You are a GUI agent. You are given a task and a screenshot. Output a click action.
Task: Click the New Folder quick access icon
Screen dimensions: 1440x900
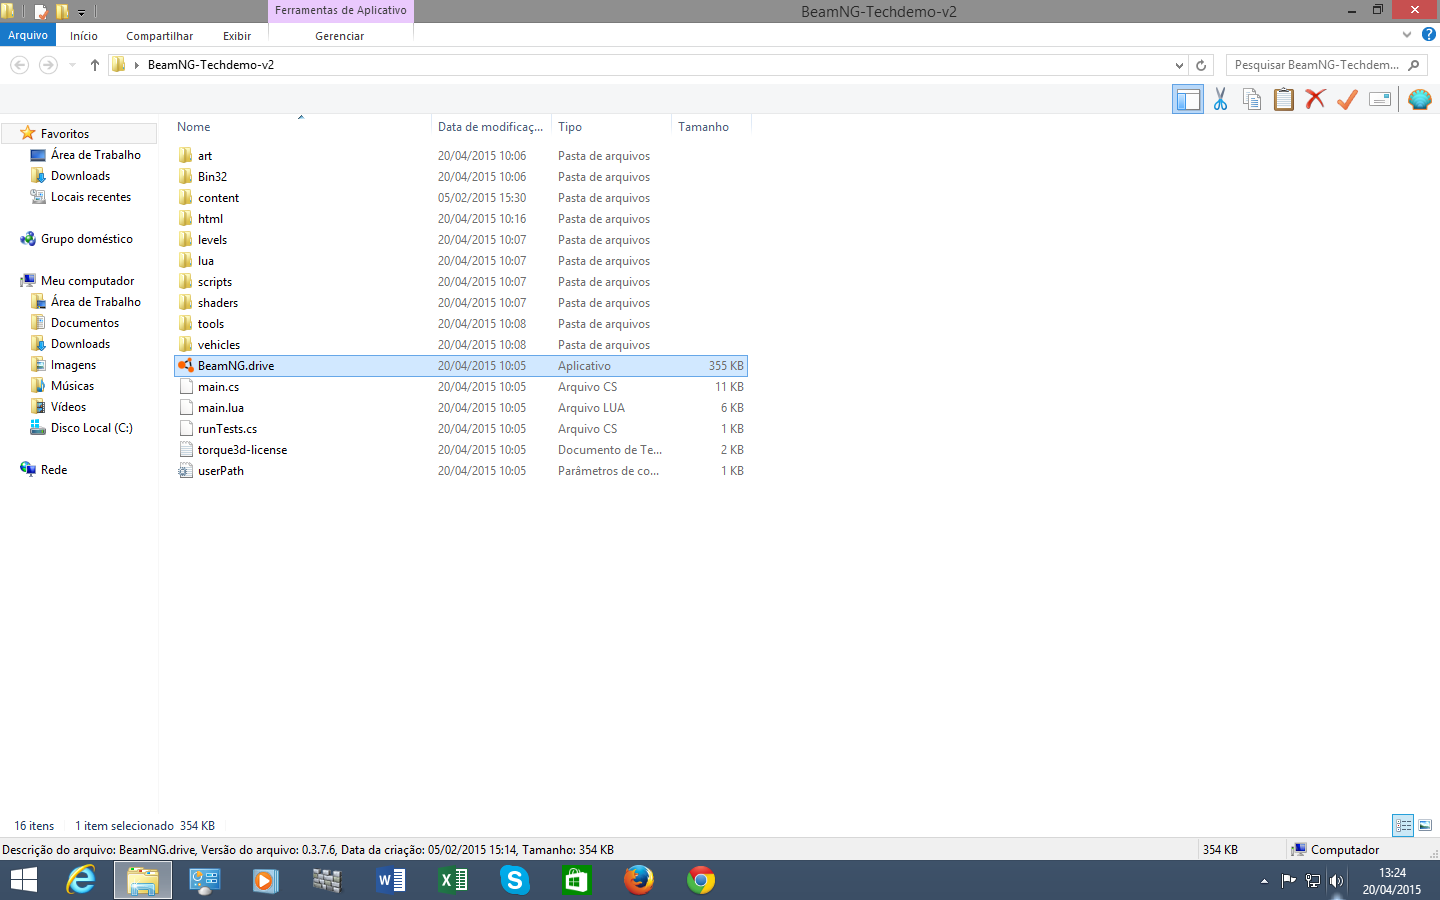tap(63, 12)
